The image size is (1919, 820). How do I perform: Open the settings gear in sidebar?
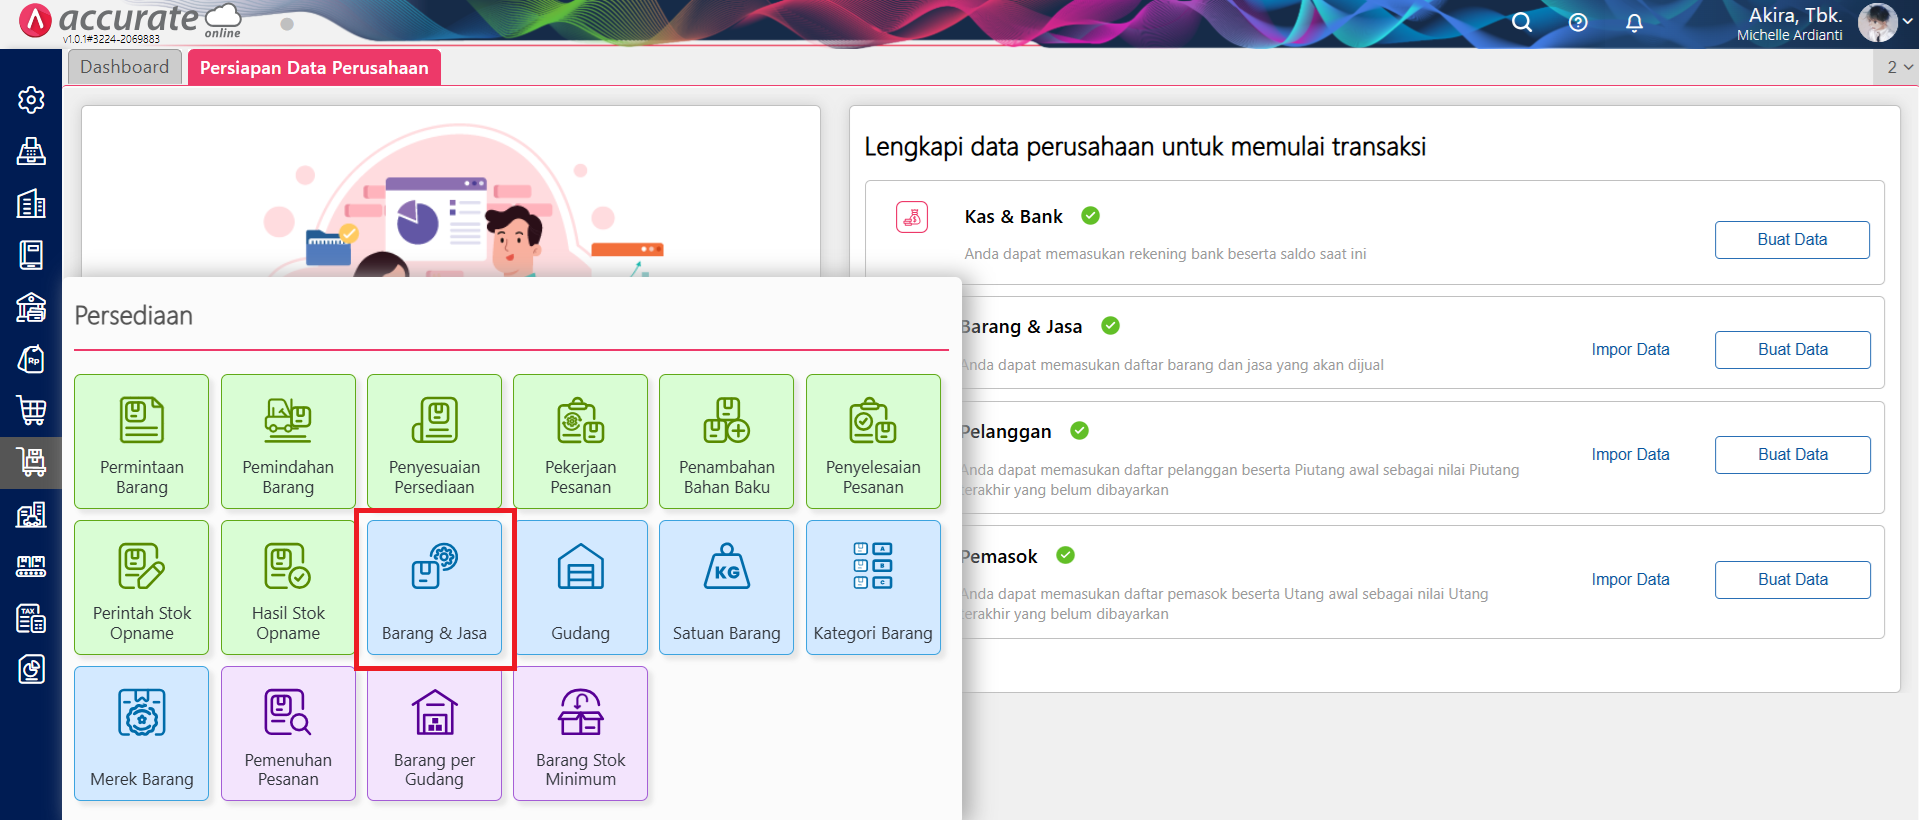tap(31, 100)
